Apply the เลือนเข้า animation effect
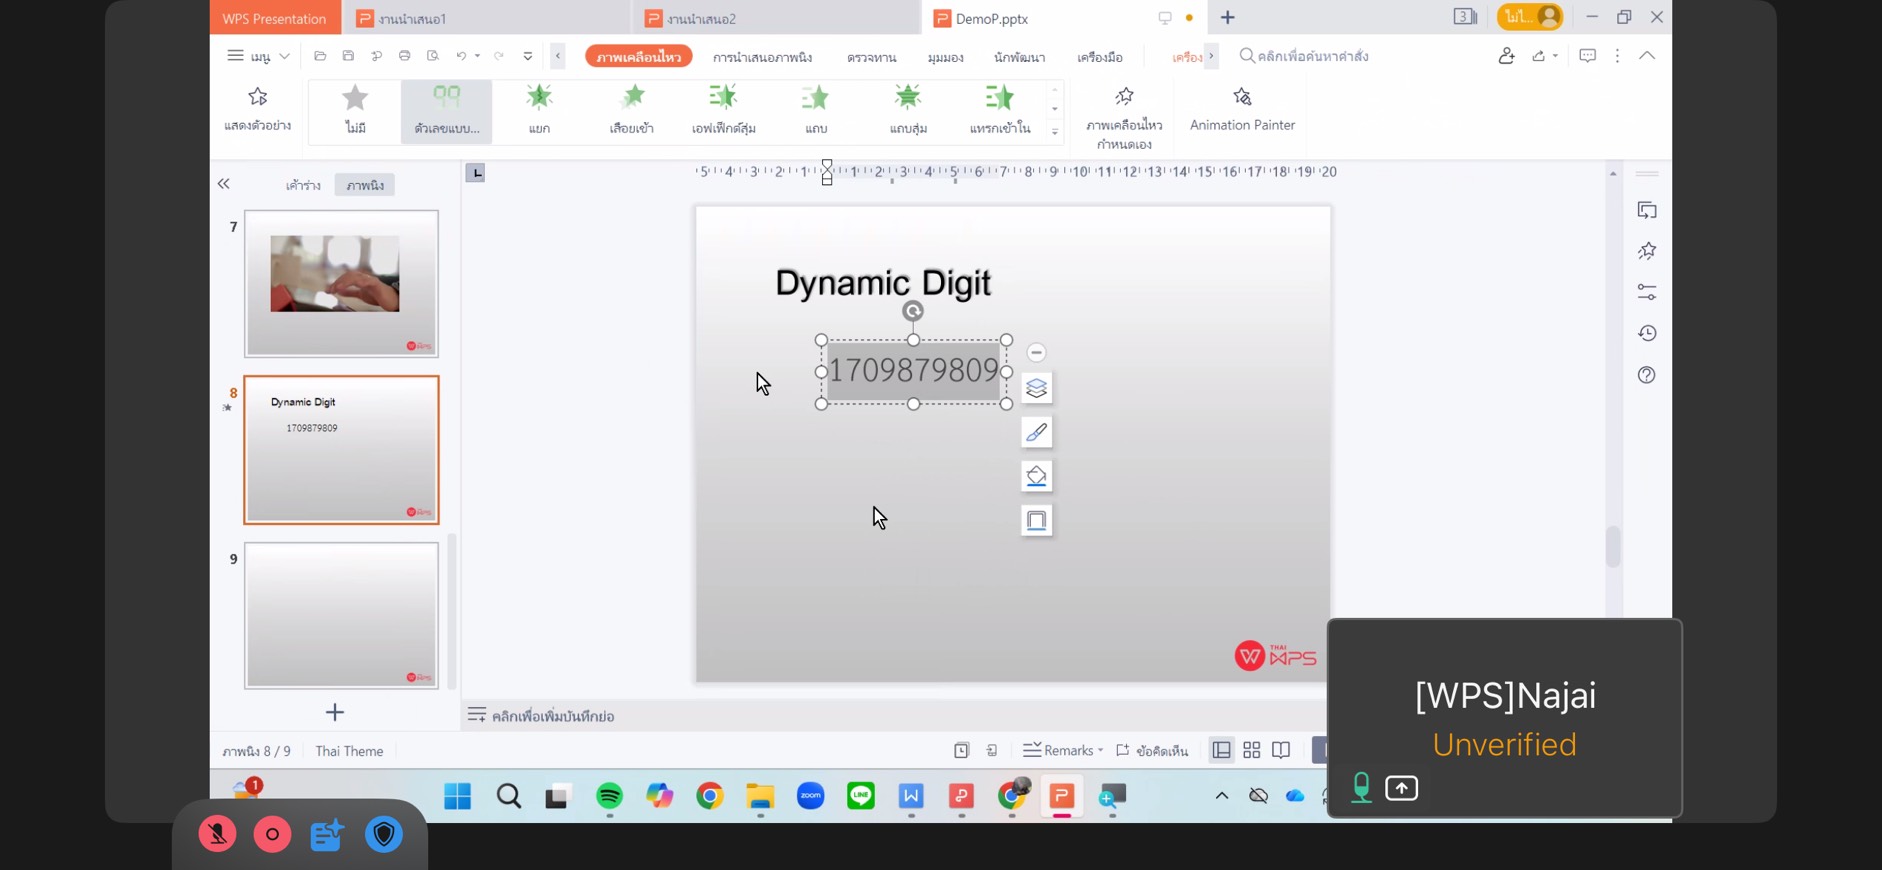Viewport: 1882px width, 870px height. tap(632, 108)
